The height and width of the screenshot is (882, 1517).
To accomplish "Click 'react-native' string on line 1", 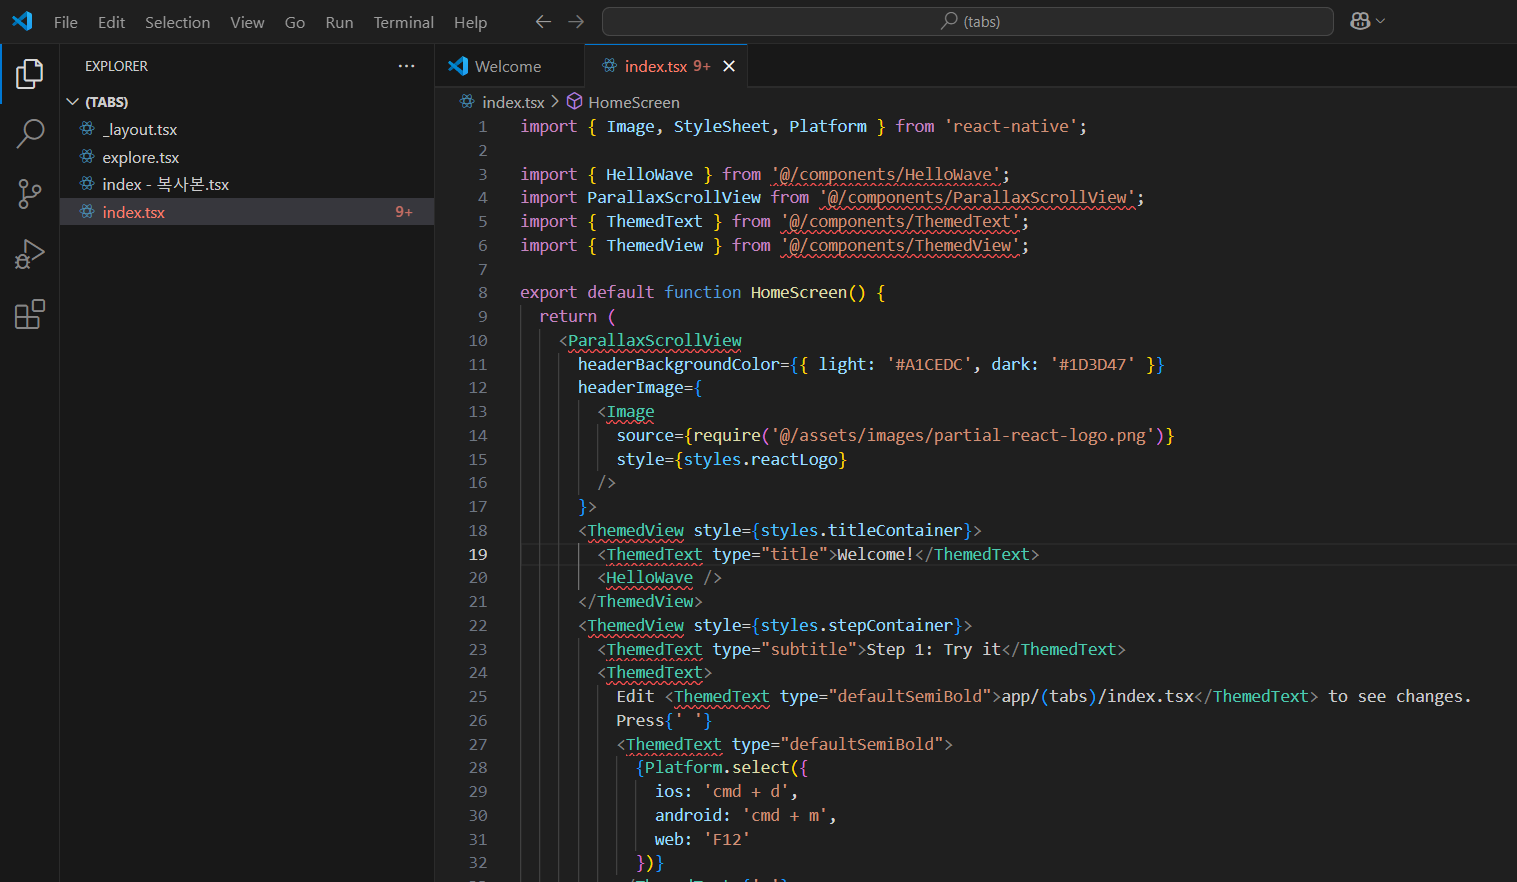I will click(x=1011, y=126).
